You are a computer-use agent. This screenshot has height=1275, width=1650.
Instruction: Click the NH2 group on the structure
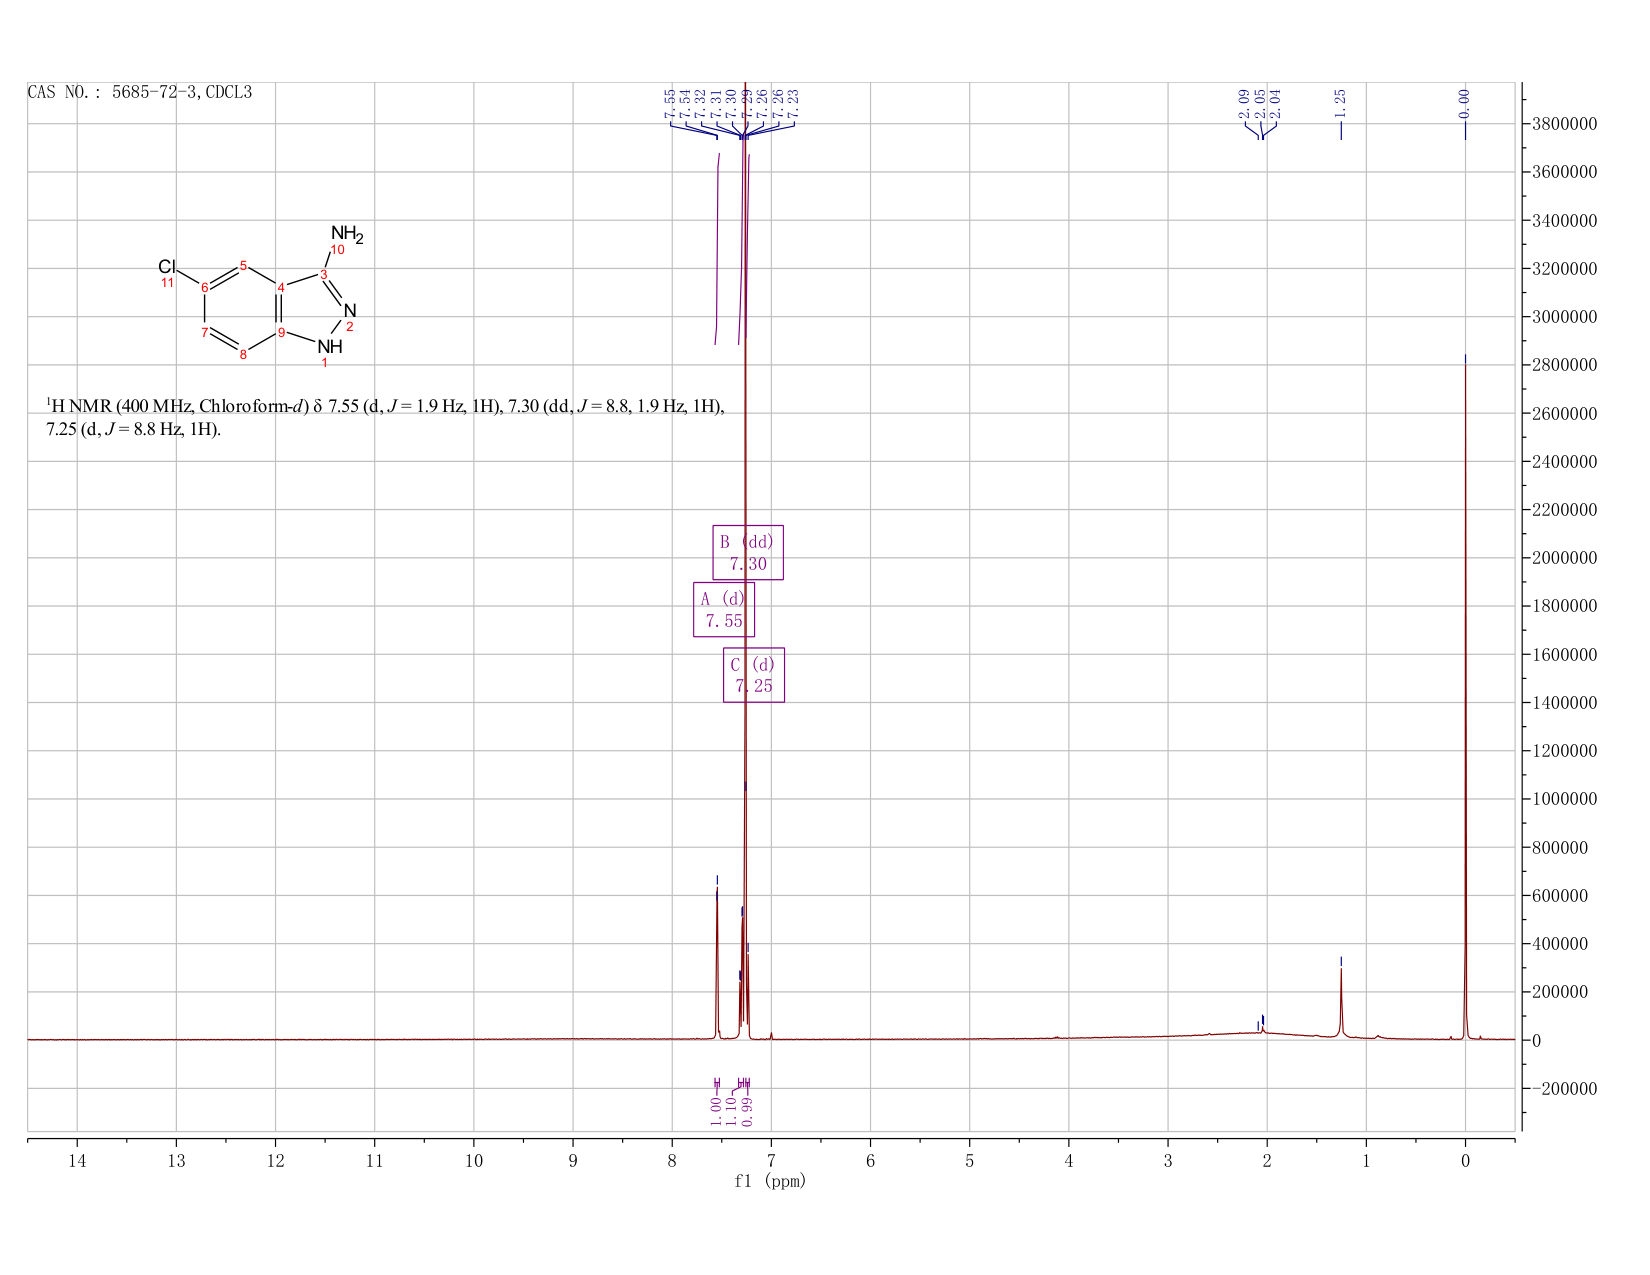(x=347, y=236)
